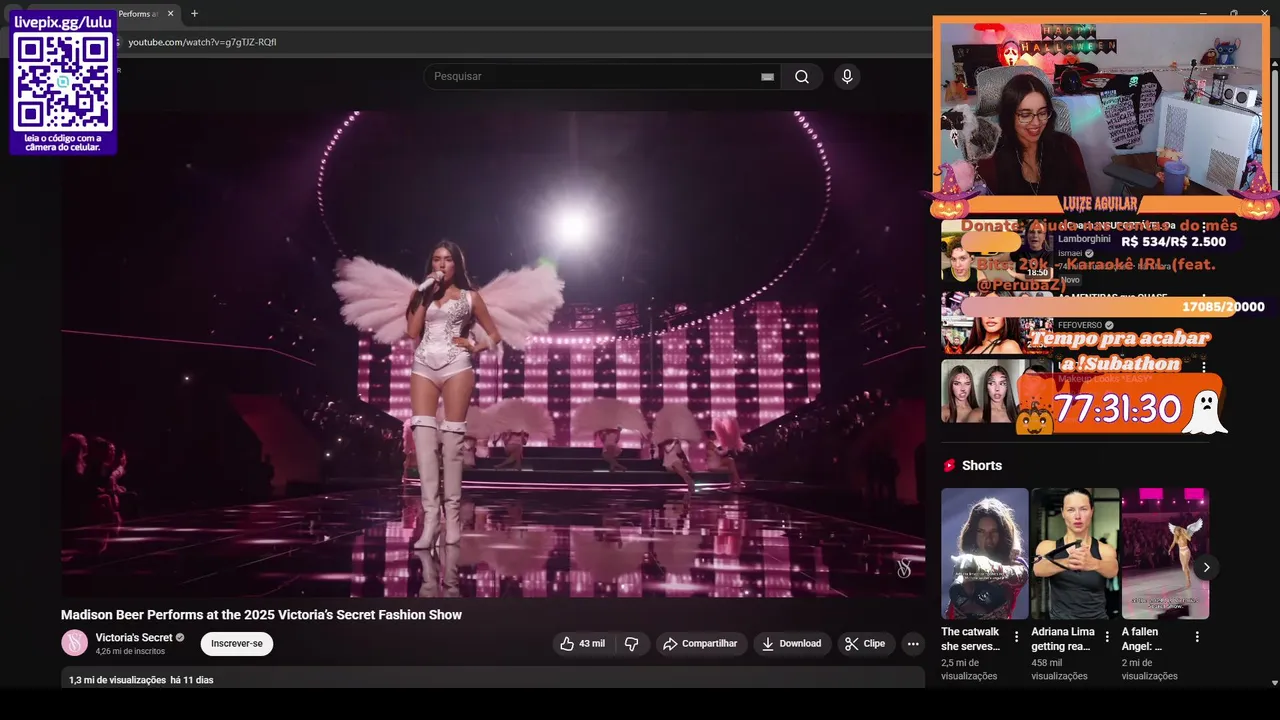Image resolution: width=1280 pixels, height=720 pixels.
Task: Click the thumbs-down dislike button
Action: 632,644
